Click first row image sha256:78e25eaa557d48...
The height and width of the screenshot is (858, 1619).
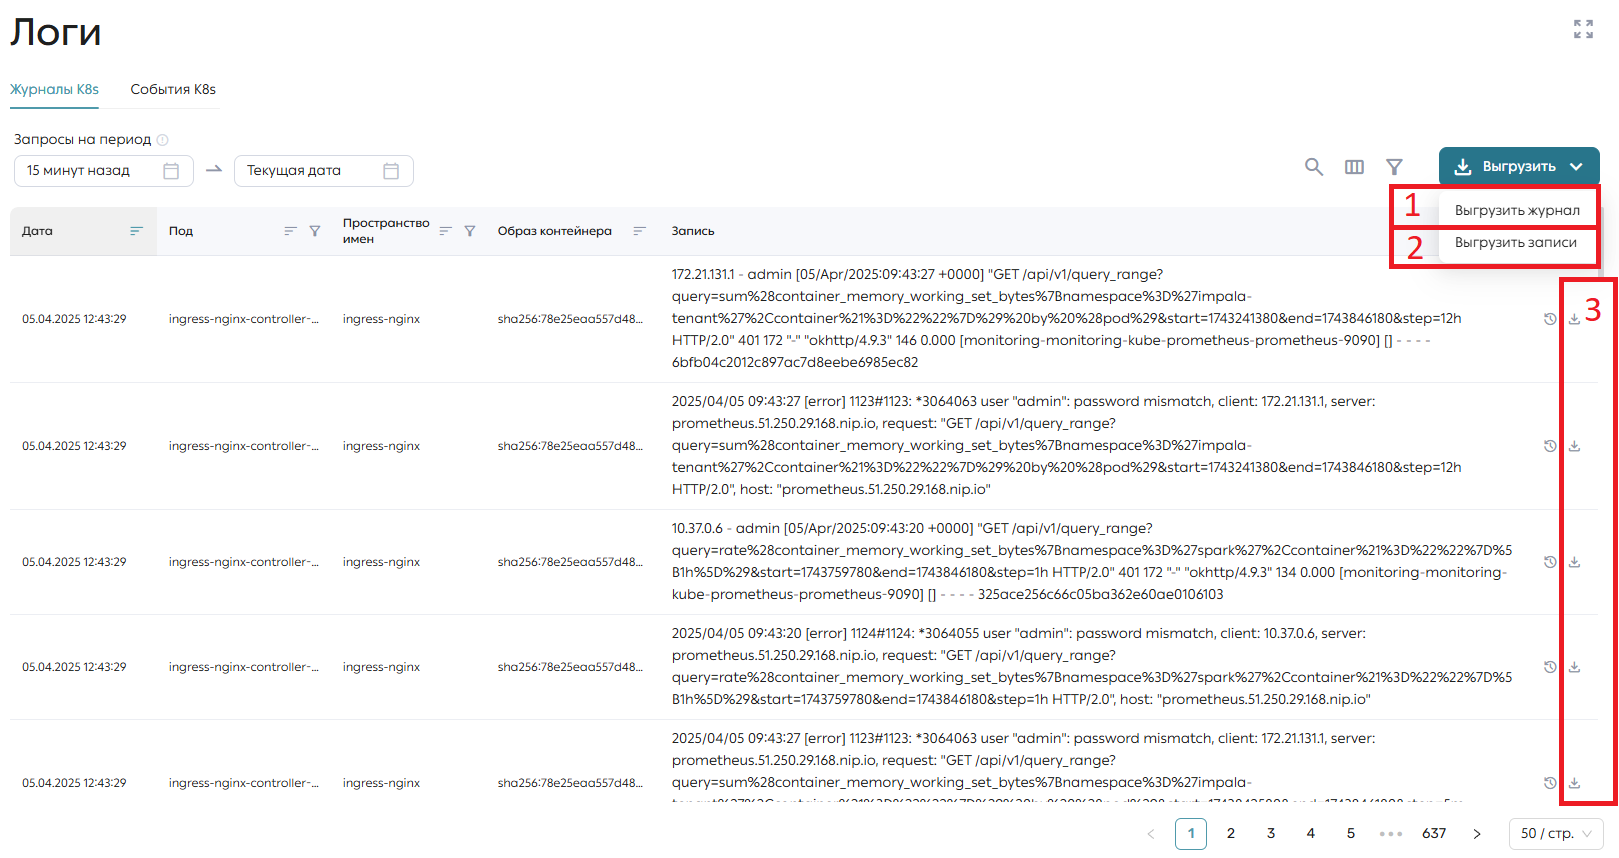(x=570, y=319)
